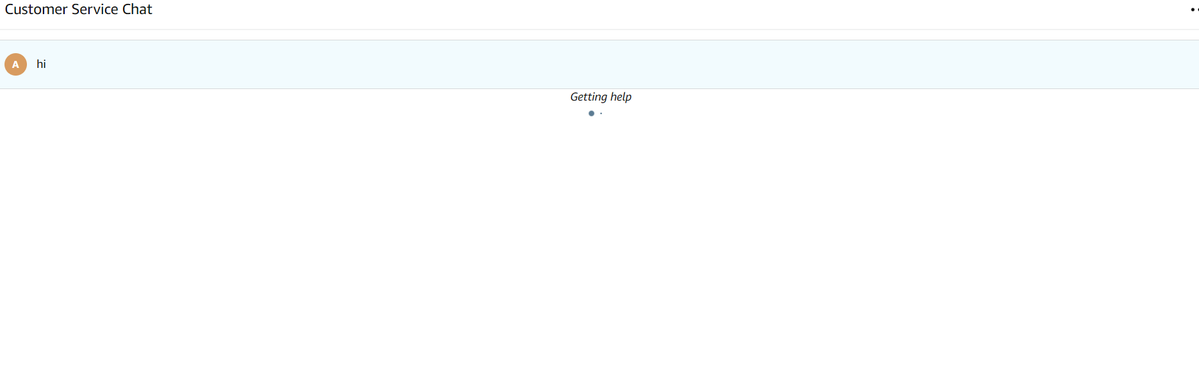The image size is (1199, 371).
Task: Click the orange 'A' user avatar
Action: tap(15, 64)
